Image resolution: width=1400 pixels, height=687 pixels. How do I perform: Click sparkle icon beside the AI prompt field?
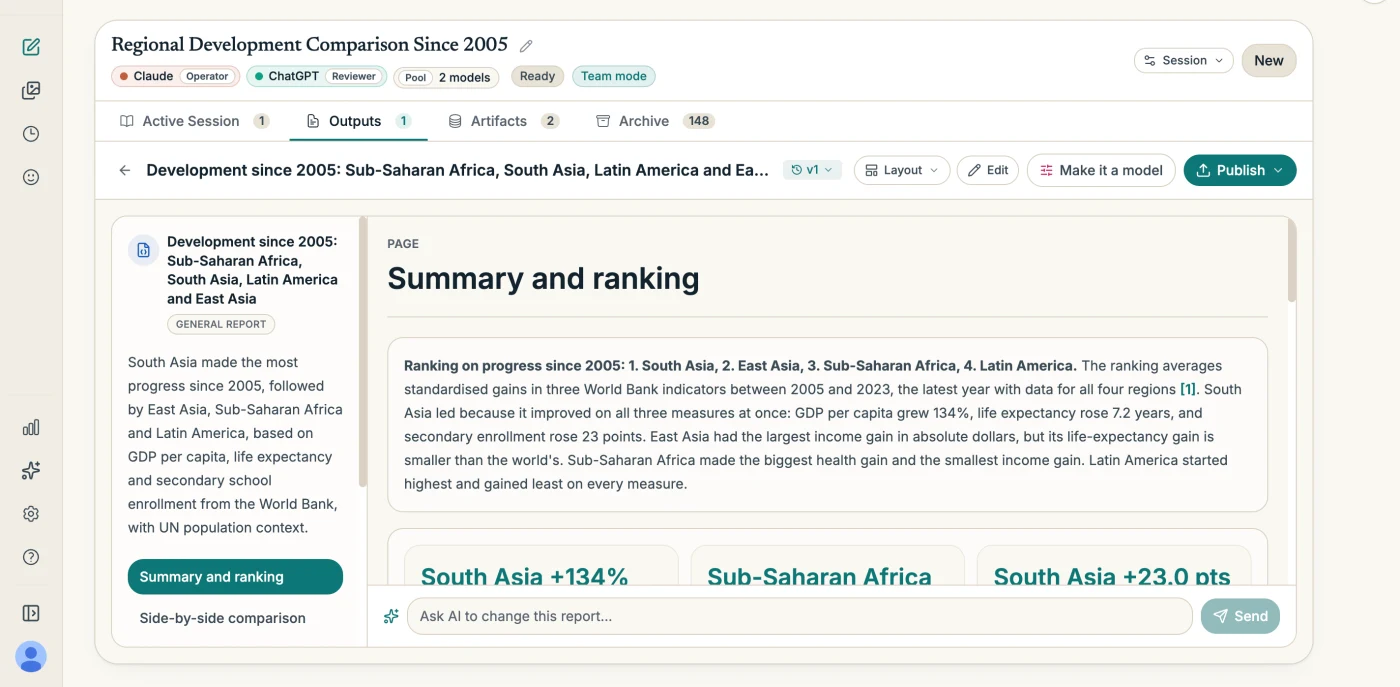click(x=391, y=616)
